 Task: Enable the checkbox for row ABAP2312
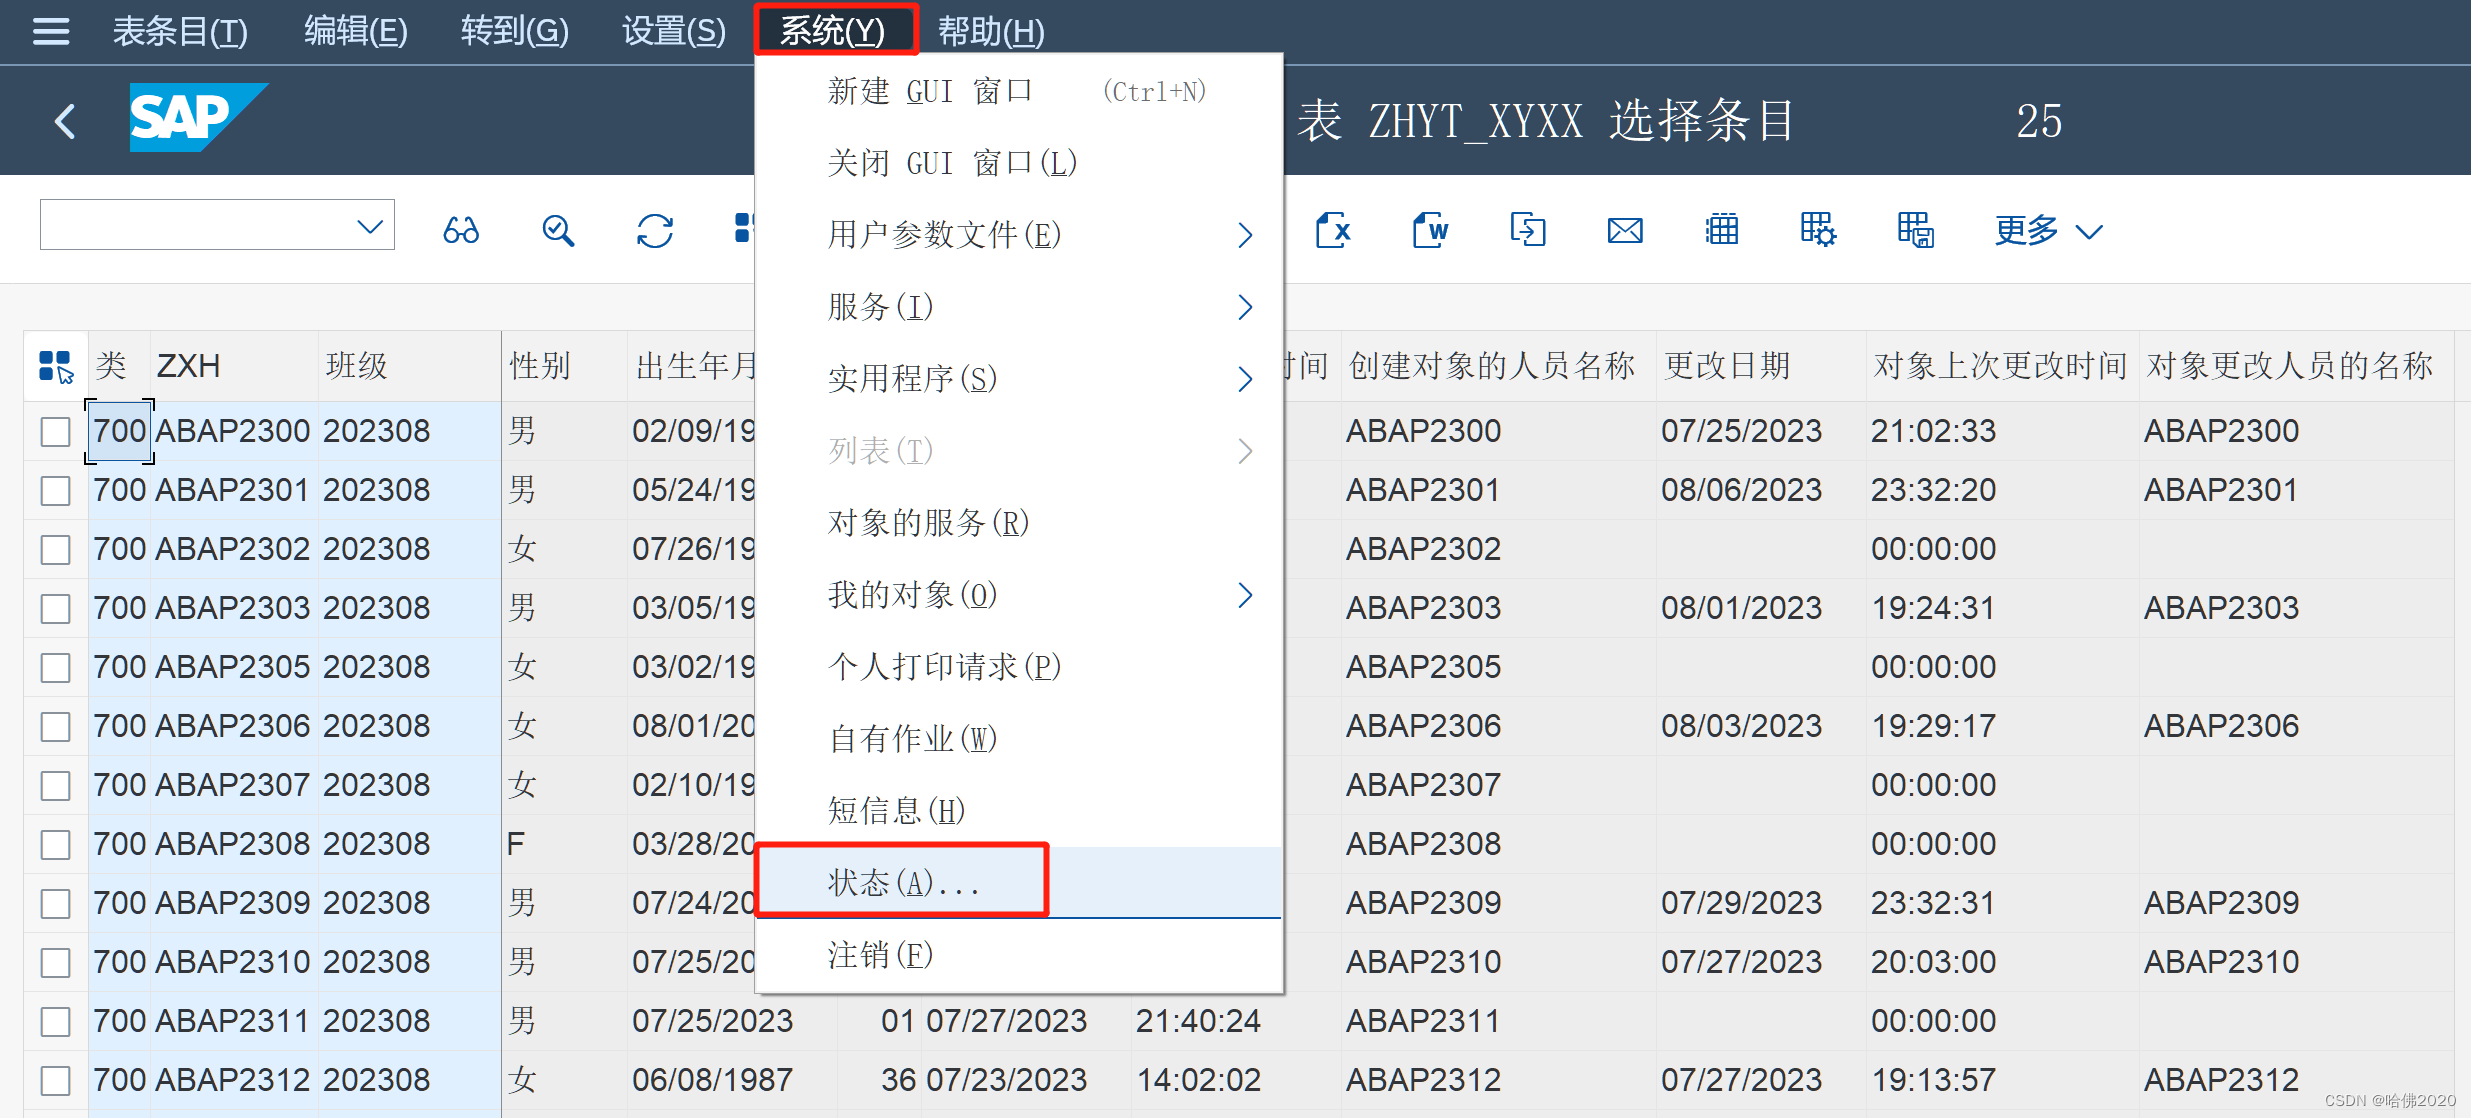tap(55, 1079)
